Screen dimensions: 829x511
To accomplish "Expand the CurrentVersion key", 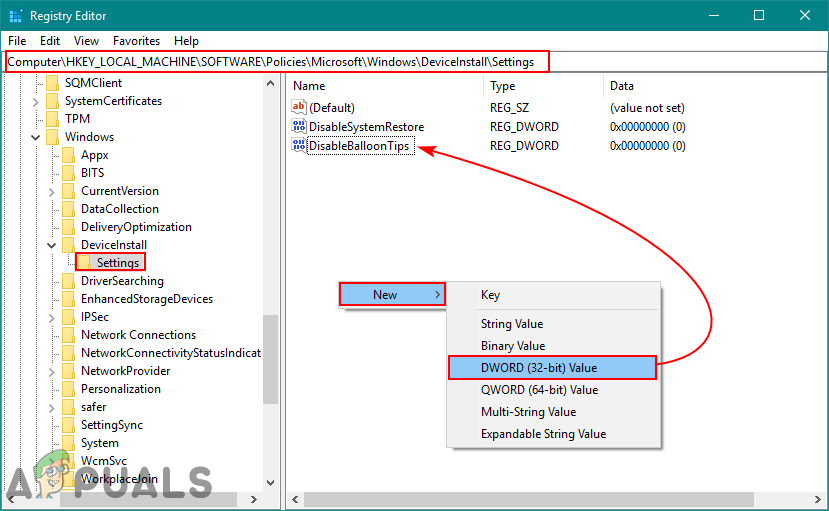I will pyautogui.click(x=51, y=191).
